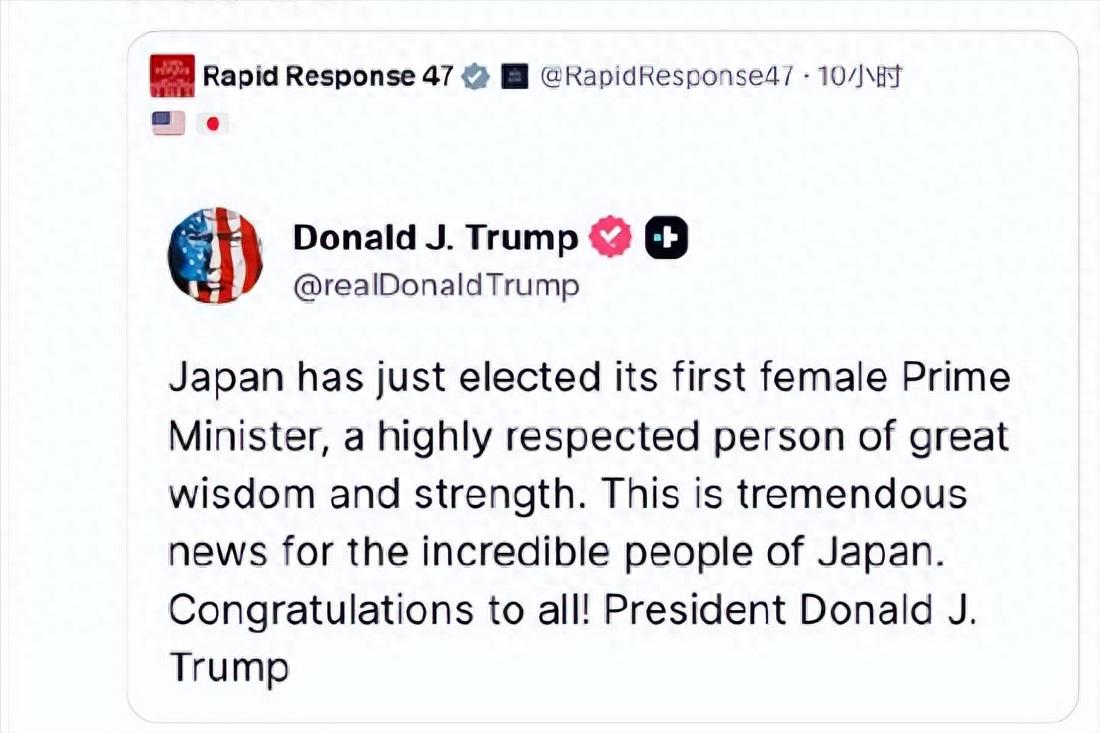Click the blue verified badge

point(477,76)
